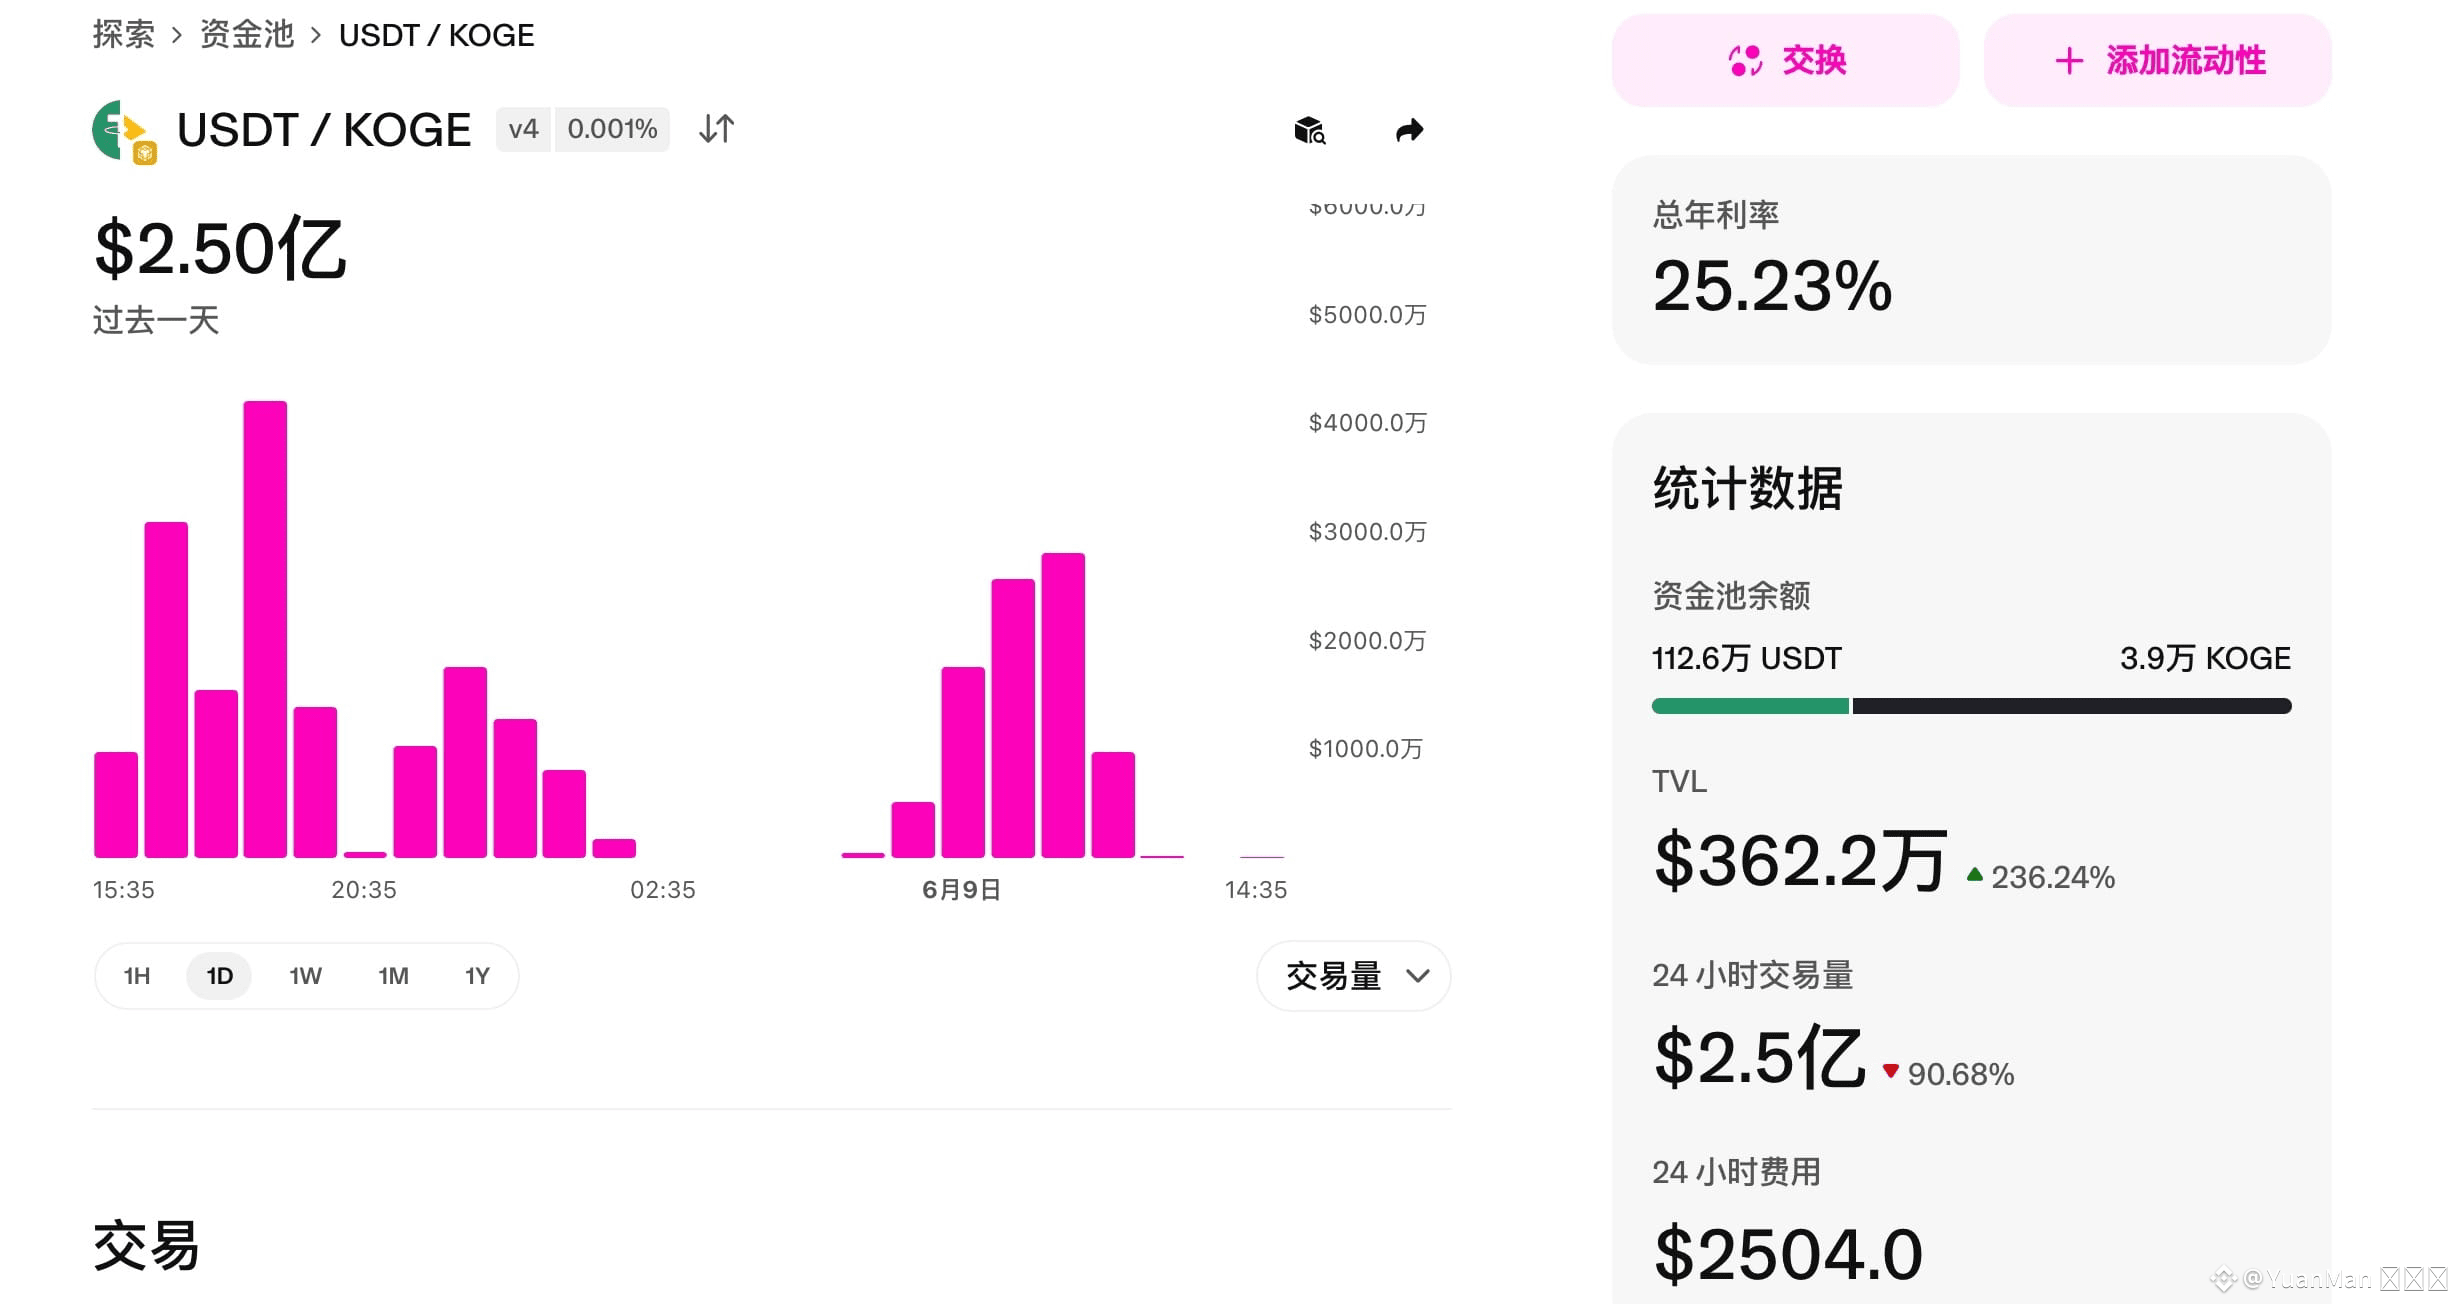This screenshot has height=1304, width=2458.
Task: Select the 1W time range tab
Action: 305,976
